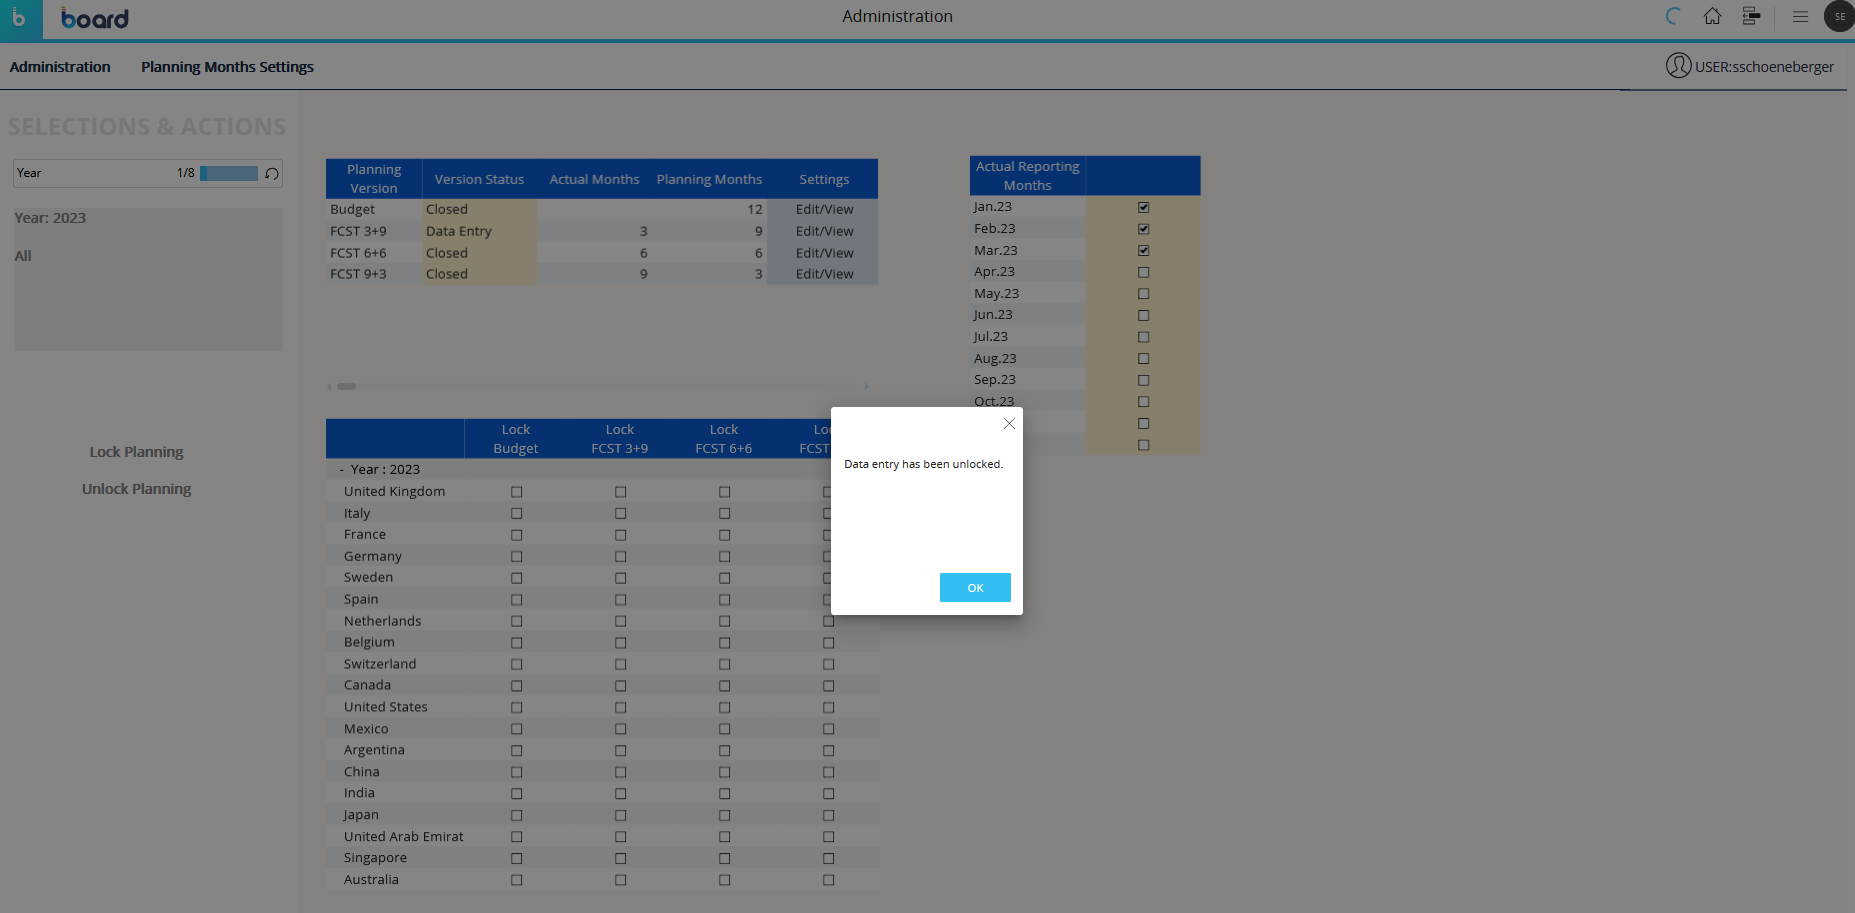Check the Sep.23 actual reporting month
Viewport: 1855px width, 913px height.
pyautogui.click(x=1143, y=380)
